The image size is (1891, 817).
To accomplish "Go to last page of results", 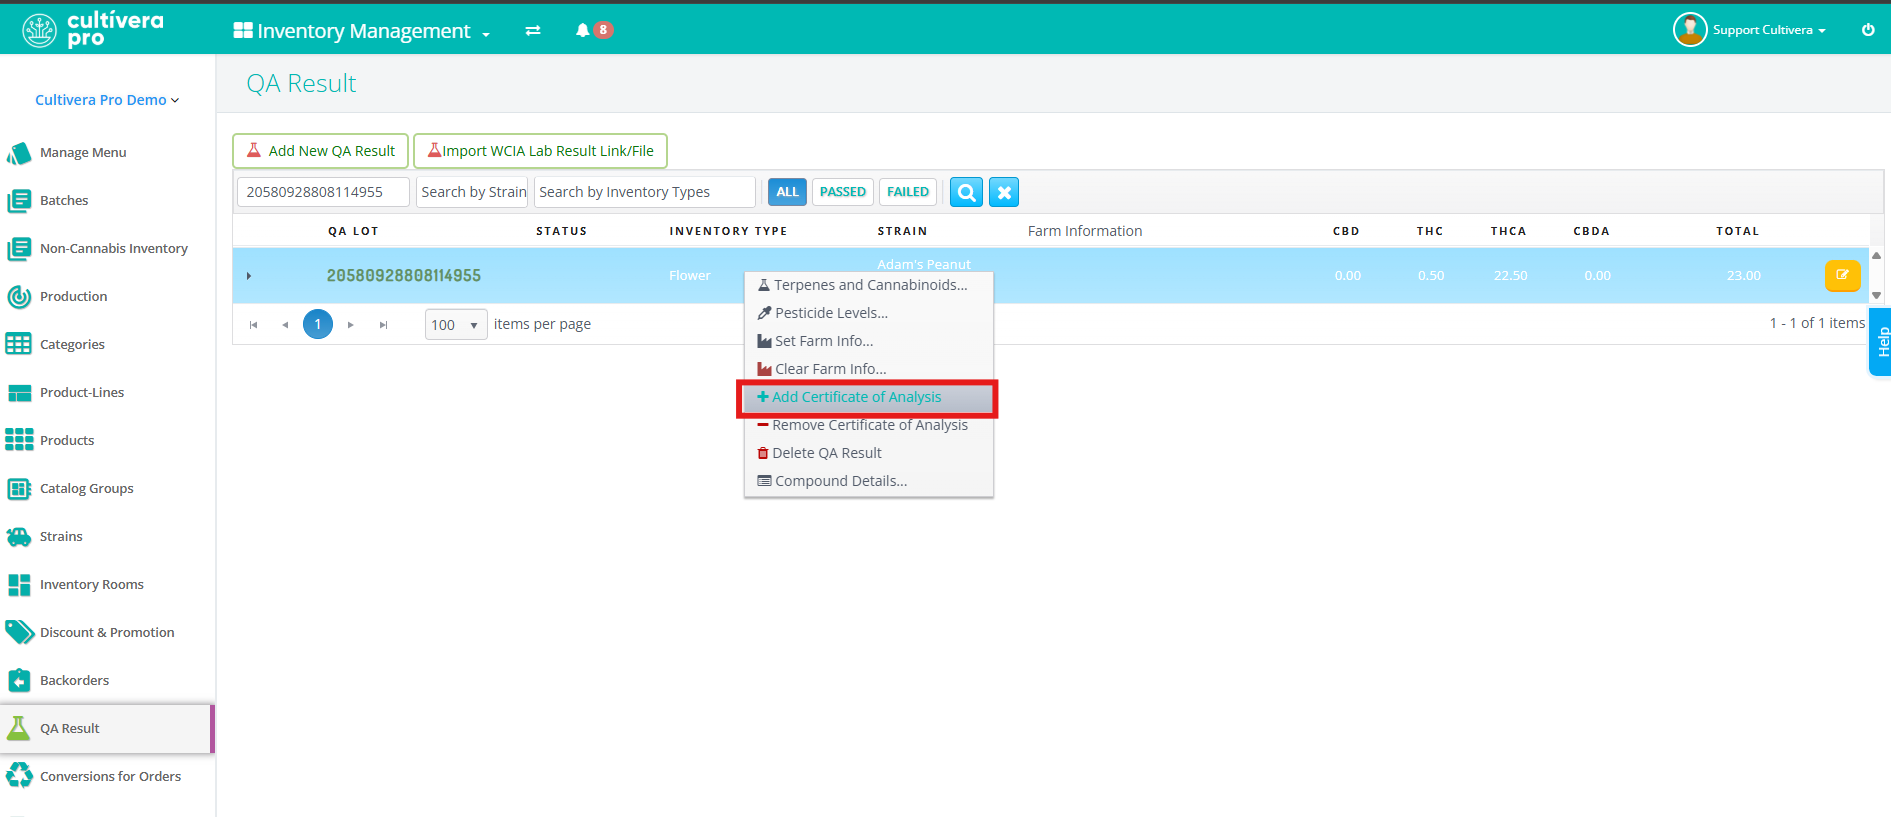I will pyautogui.click(x=383, y=325).
